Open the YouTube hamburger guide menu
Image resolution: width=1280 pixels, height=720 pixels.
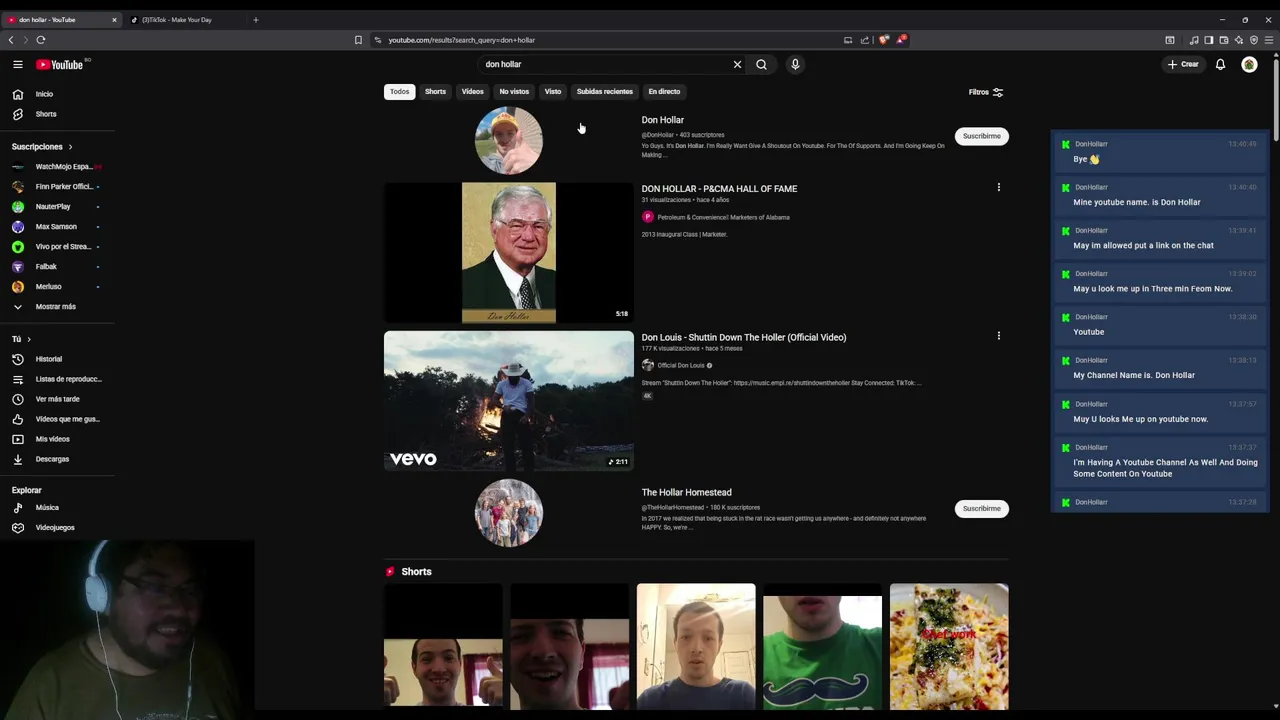click(x=17, y=64)
